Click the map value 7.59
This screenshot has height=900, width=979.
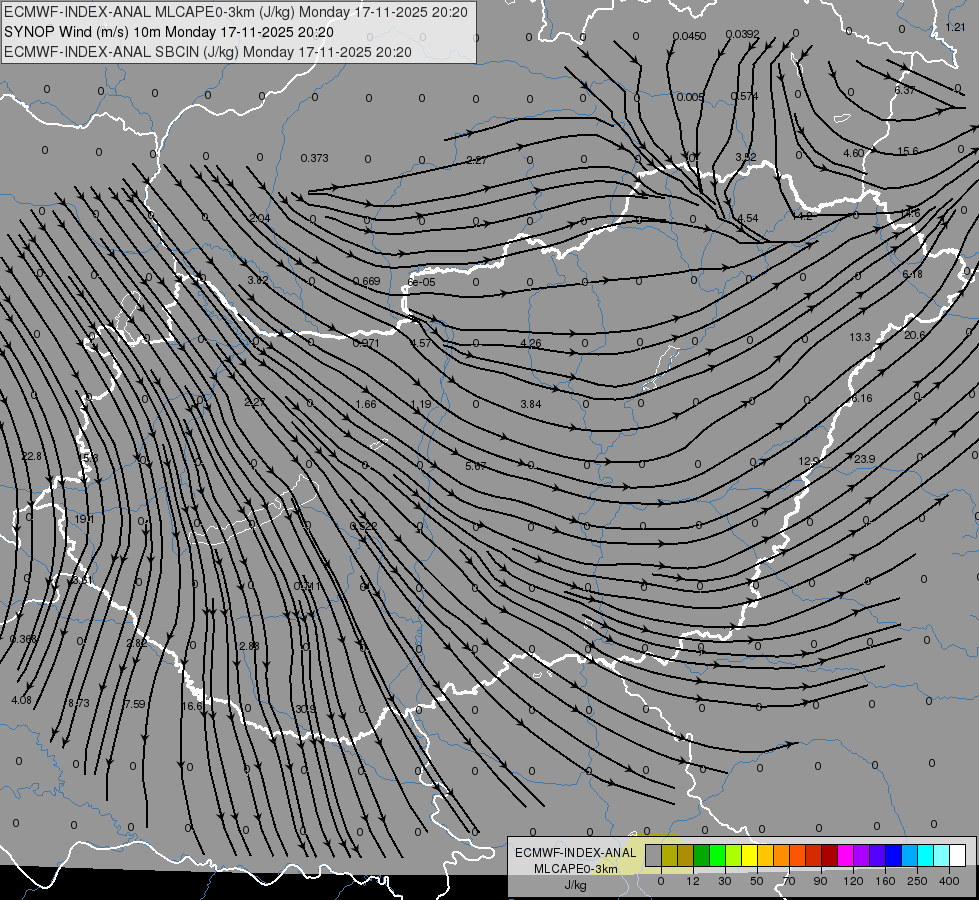point(135,704)
